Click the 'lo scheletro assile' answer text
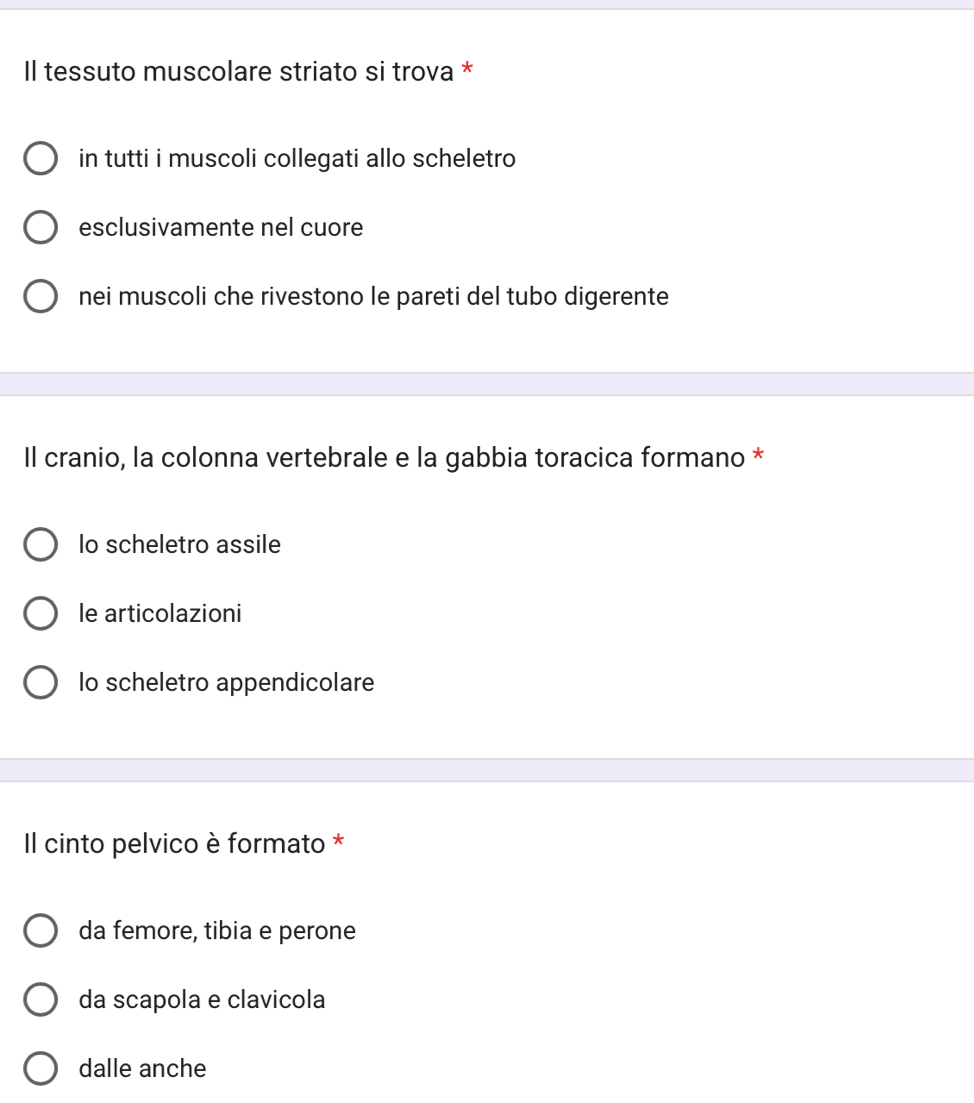This screenshot has width=974, height=1103. tap(180, 544)
